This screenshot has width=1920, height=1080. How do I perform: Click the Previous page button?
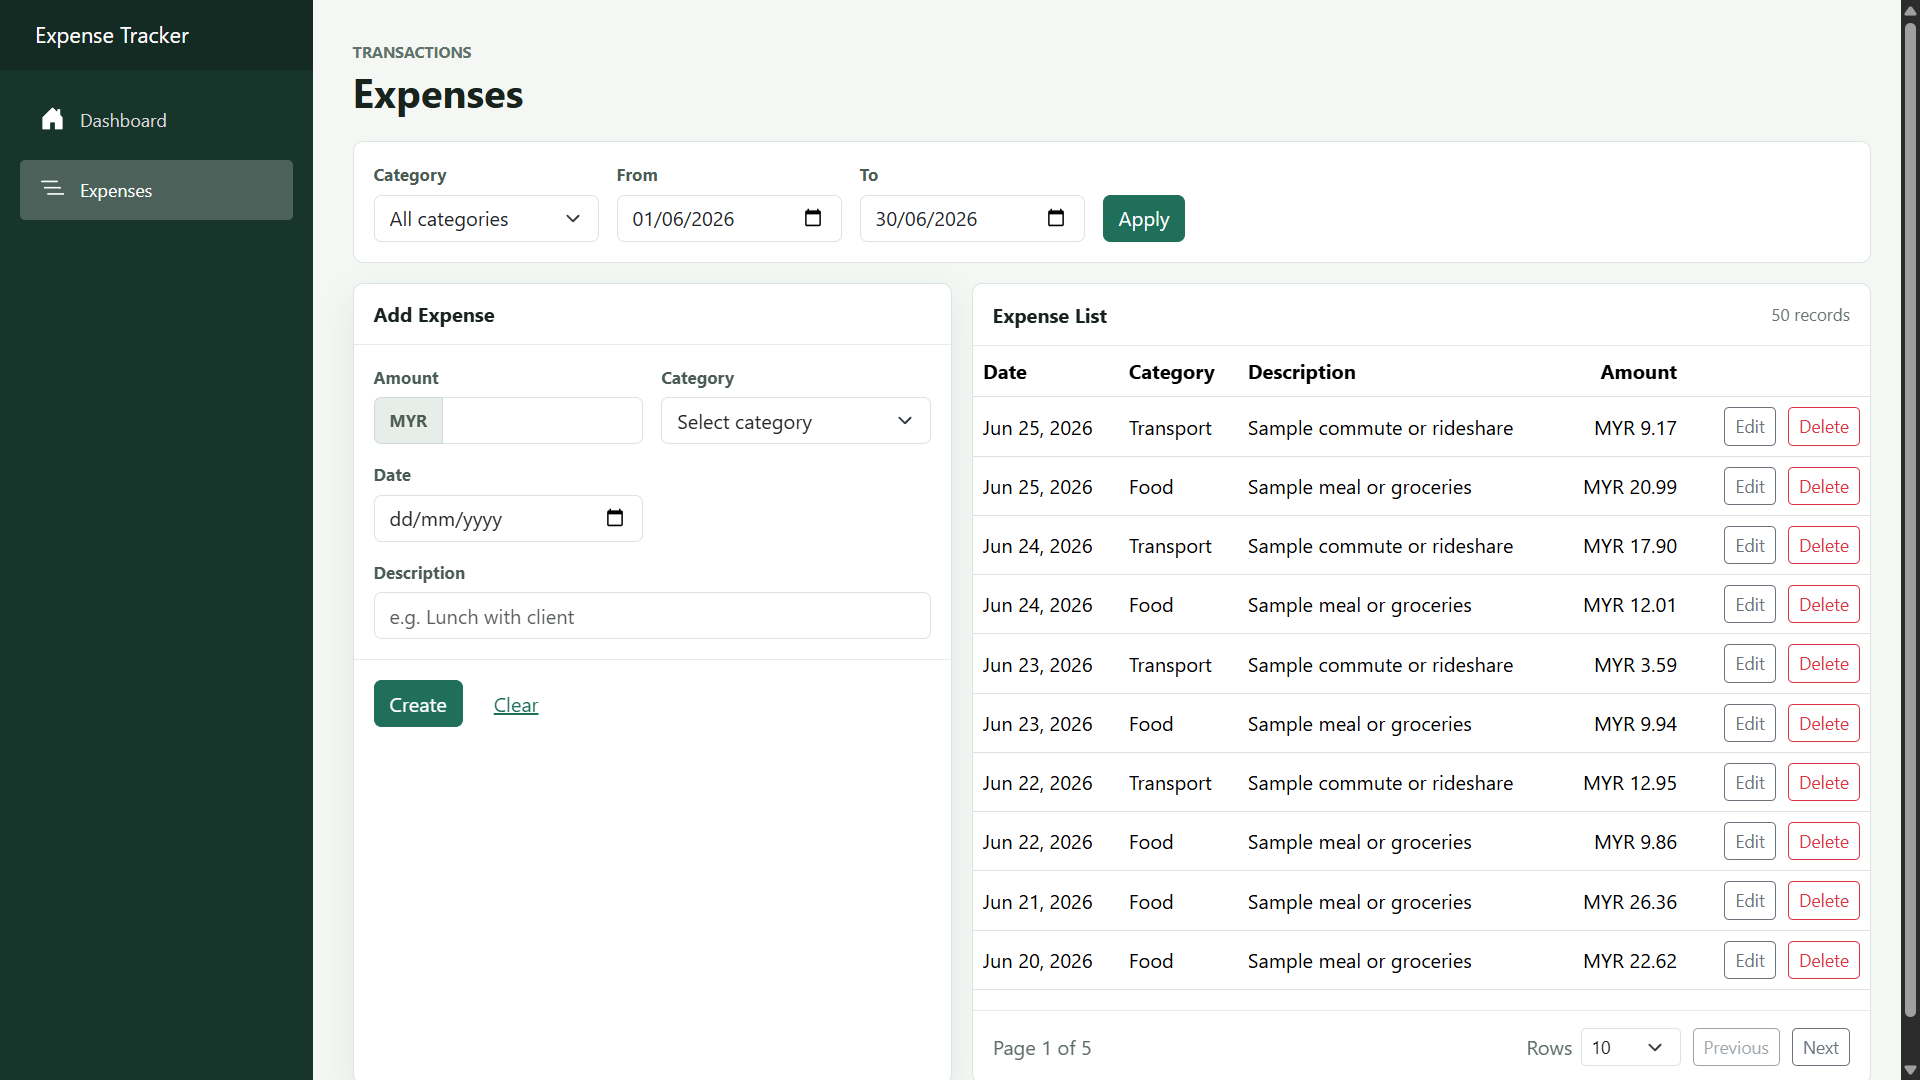click(1736, 1047)
